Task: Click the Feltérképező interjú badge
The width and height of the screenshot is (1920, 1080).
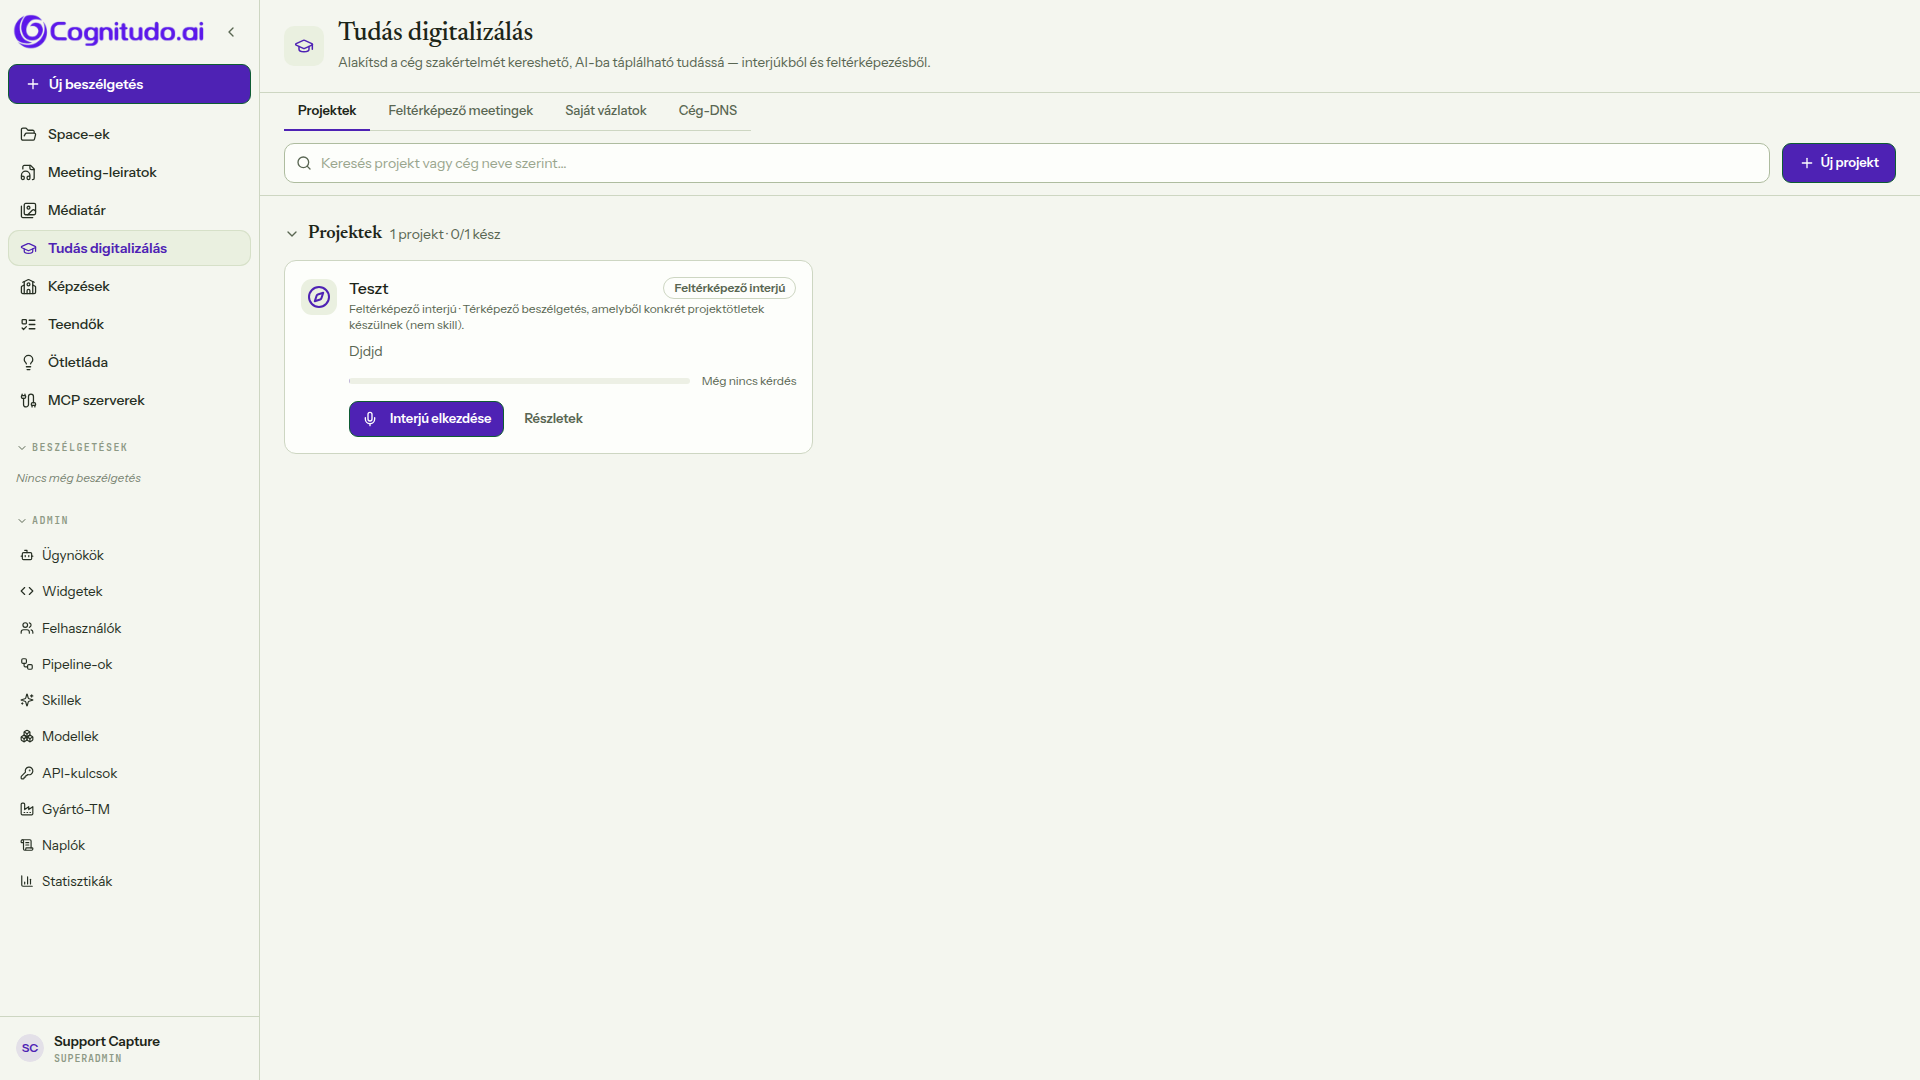Action: tap(729, 288)
